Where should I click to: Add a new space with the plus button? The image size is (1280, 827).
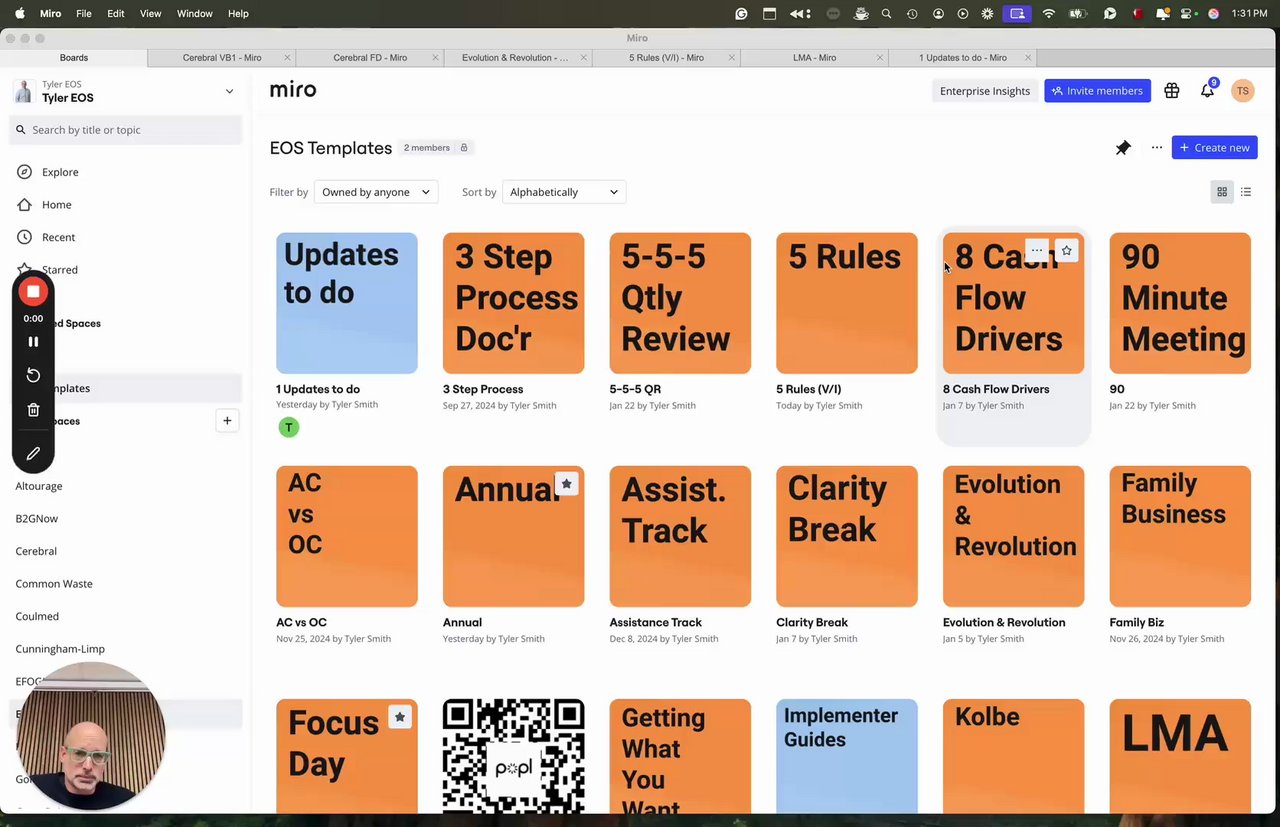coord(227,421)
